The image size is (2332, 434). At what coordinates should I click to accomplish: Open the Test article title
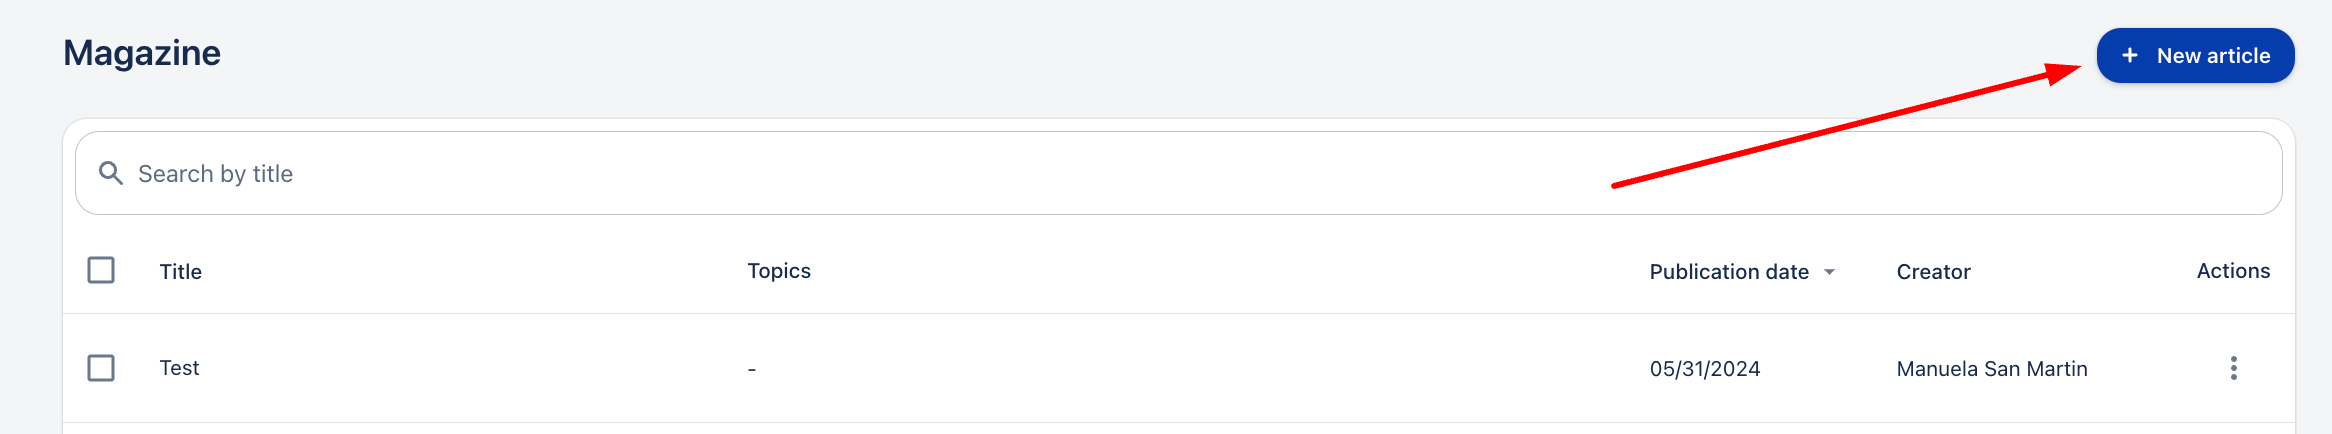pyautogui.click(x=180, y=368)
